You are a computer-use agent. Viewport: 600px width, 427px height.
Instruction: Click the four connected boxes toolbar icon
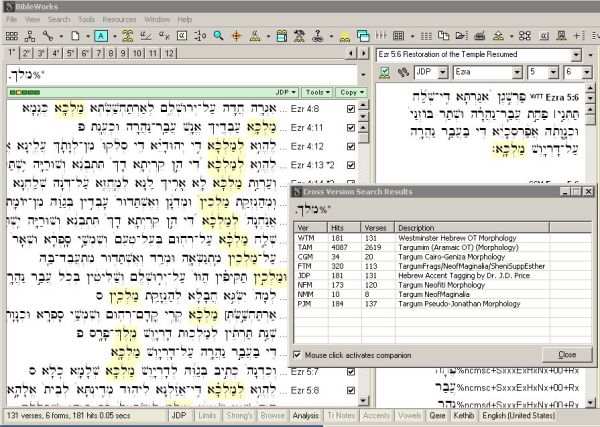point(525,36)
